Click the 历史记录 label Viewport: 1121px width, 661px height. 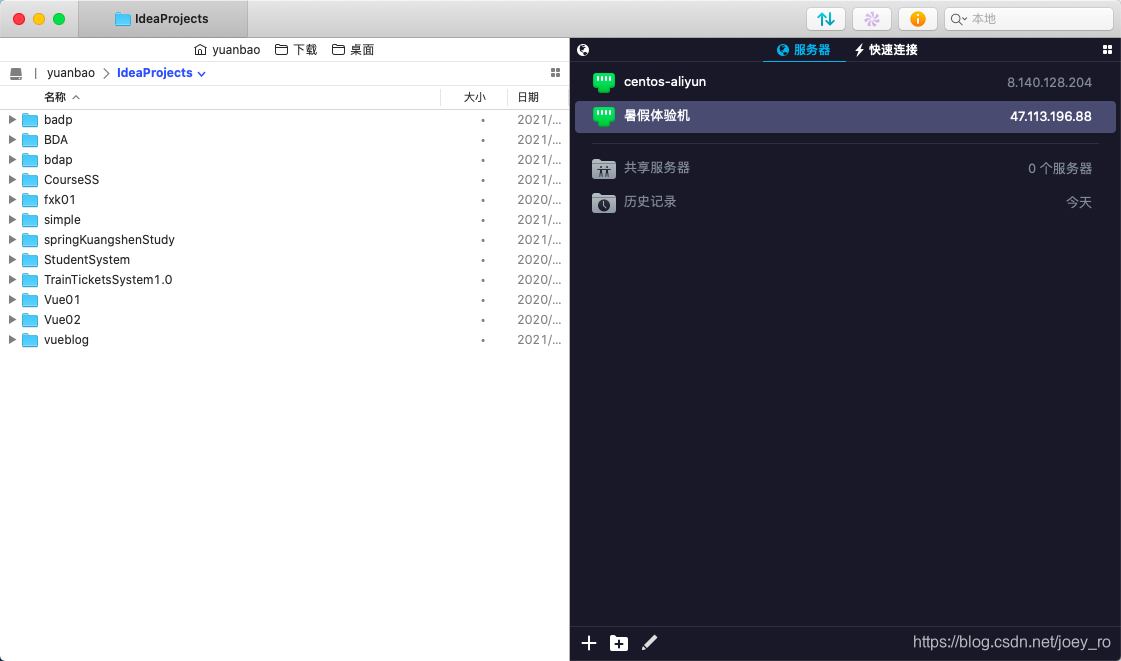650,202
